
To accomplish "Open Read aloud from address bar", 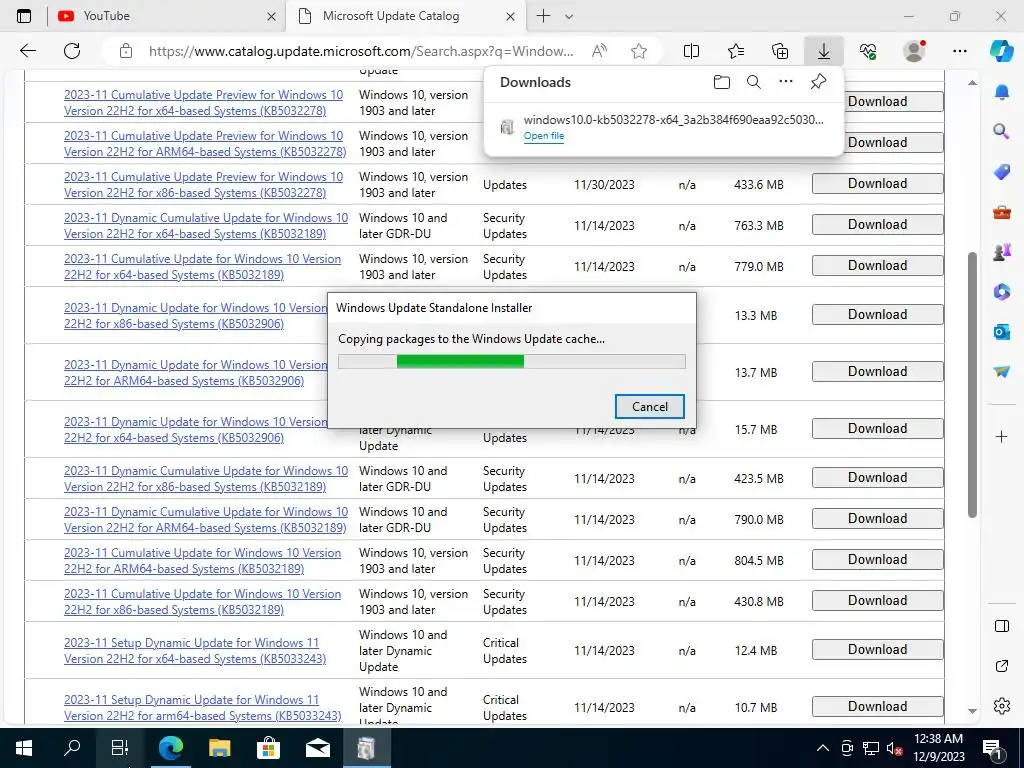I will click(599, 51).
